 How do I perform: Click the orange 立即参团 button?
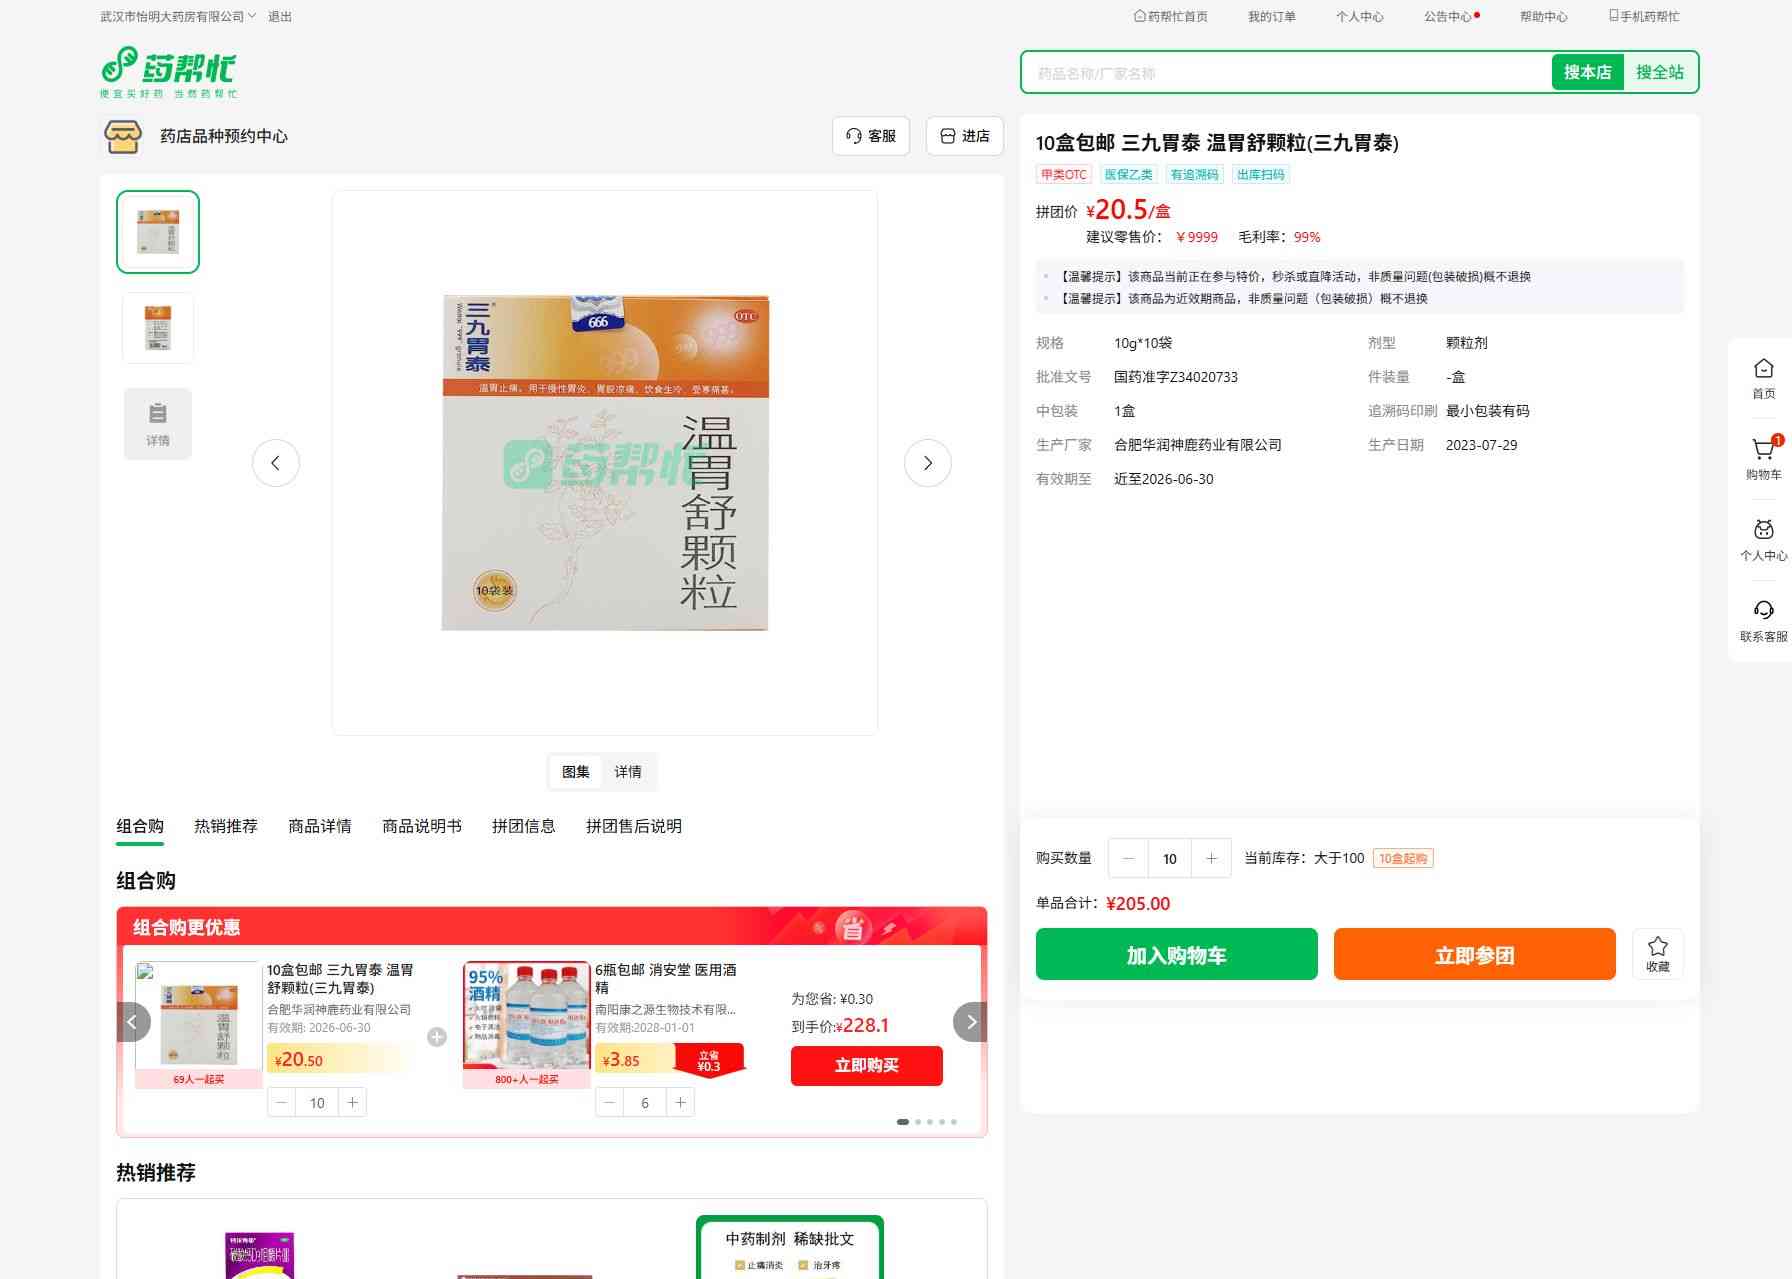tap(1474, 955)
